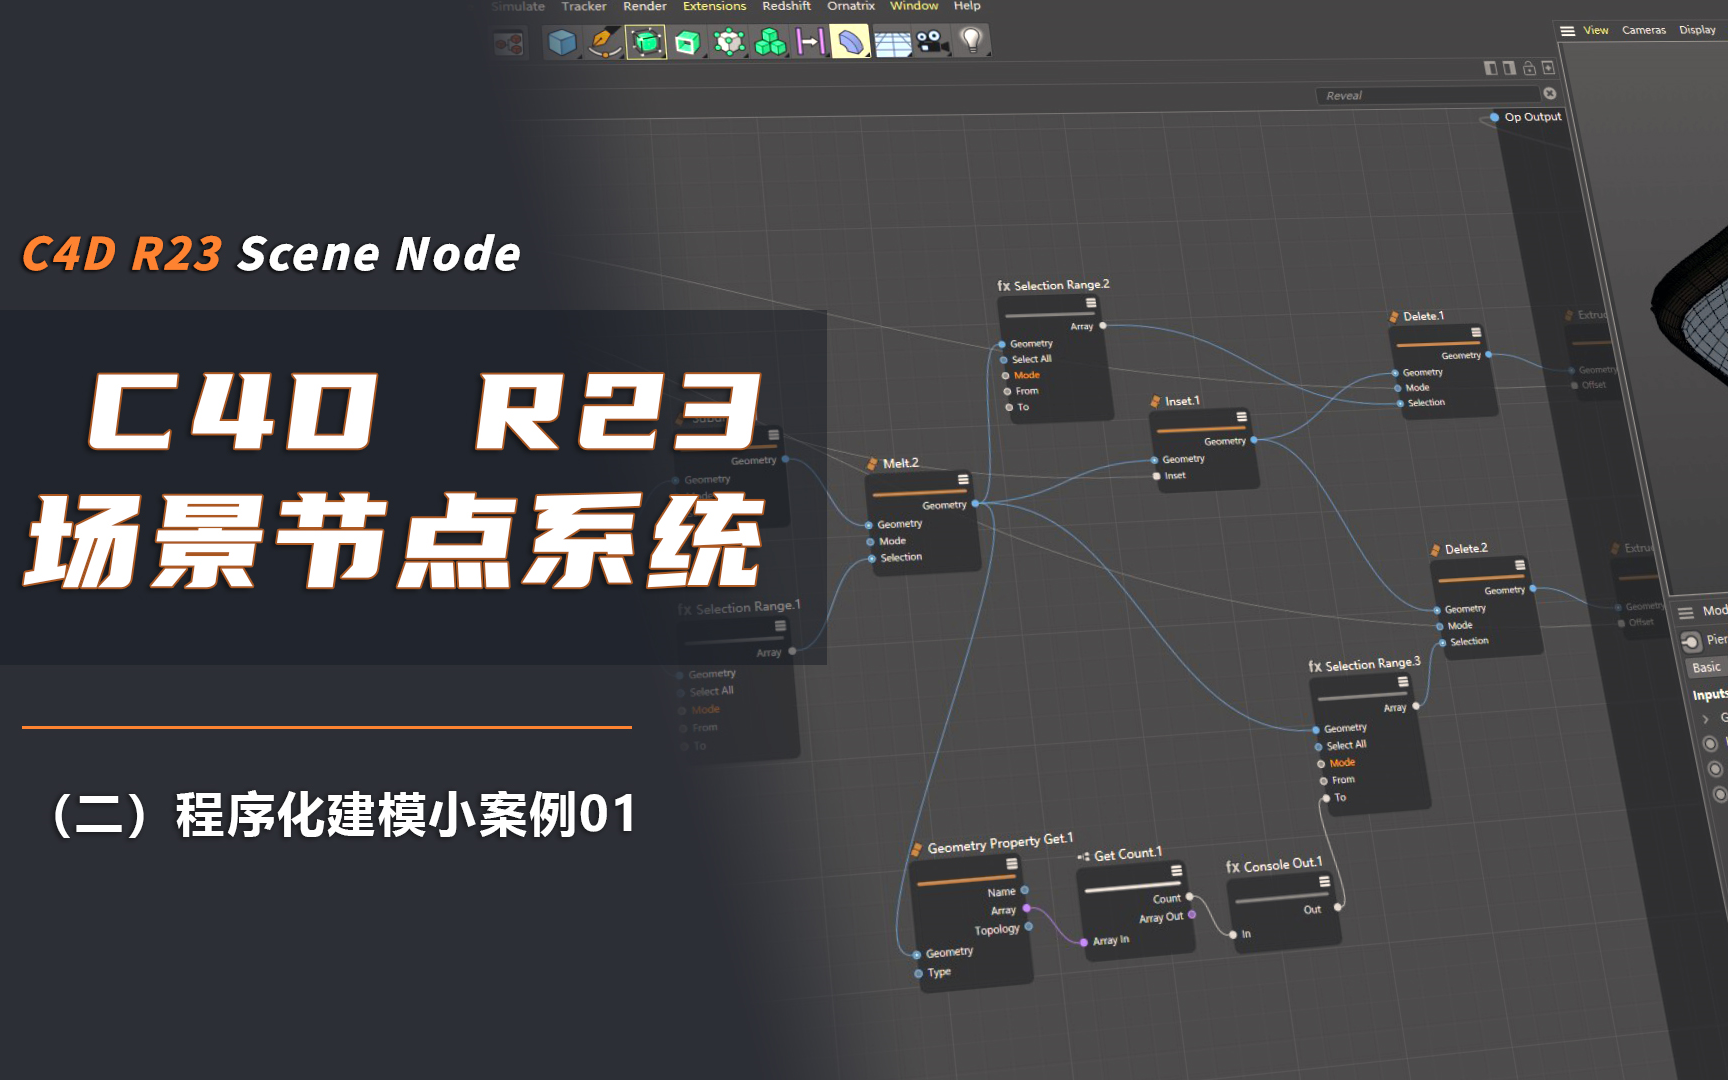Open Get Count.1 node menu icon

[x=1176, y=871]
